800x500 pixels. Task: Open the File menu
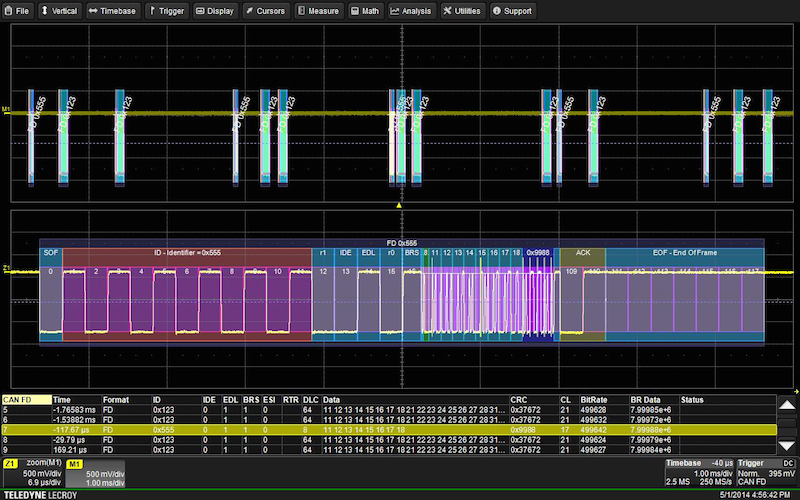(18, 11)
